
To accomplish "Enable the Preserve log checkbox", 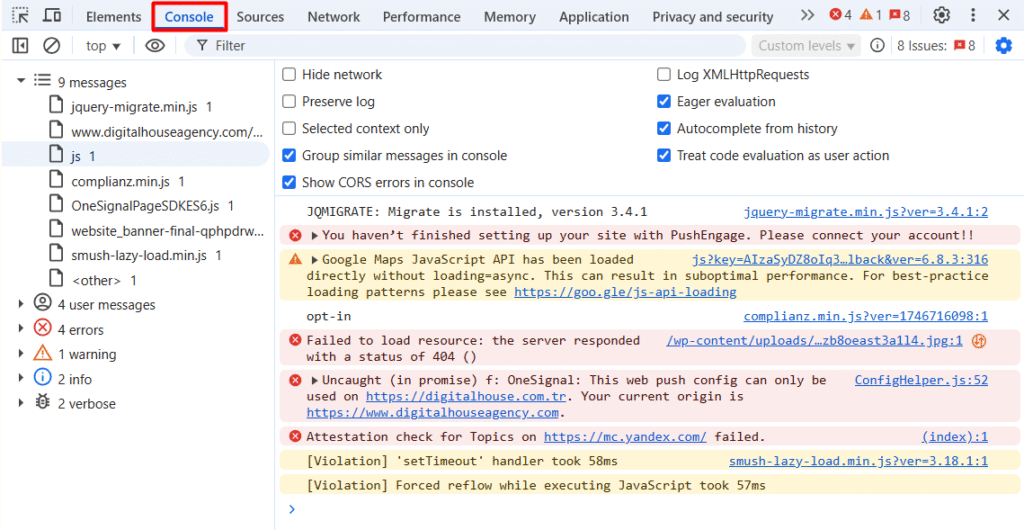I will click(289, 102).
